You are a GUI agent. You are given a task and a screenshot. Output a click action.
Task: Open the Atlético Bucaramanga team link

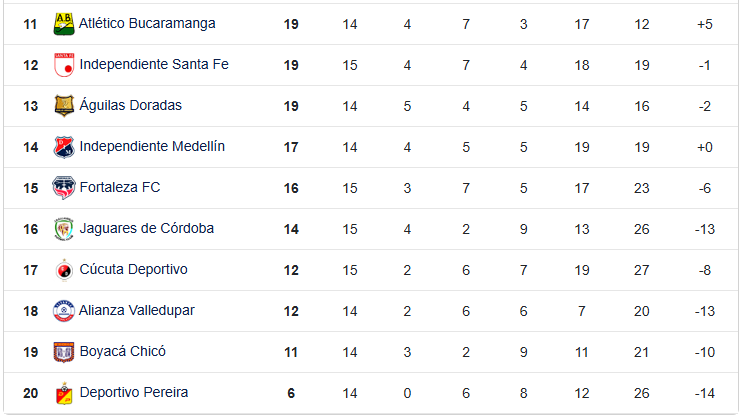(147, 23)
